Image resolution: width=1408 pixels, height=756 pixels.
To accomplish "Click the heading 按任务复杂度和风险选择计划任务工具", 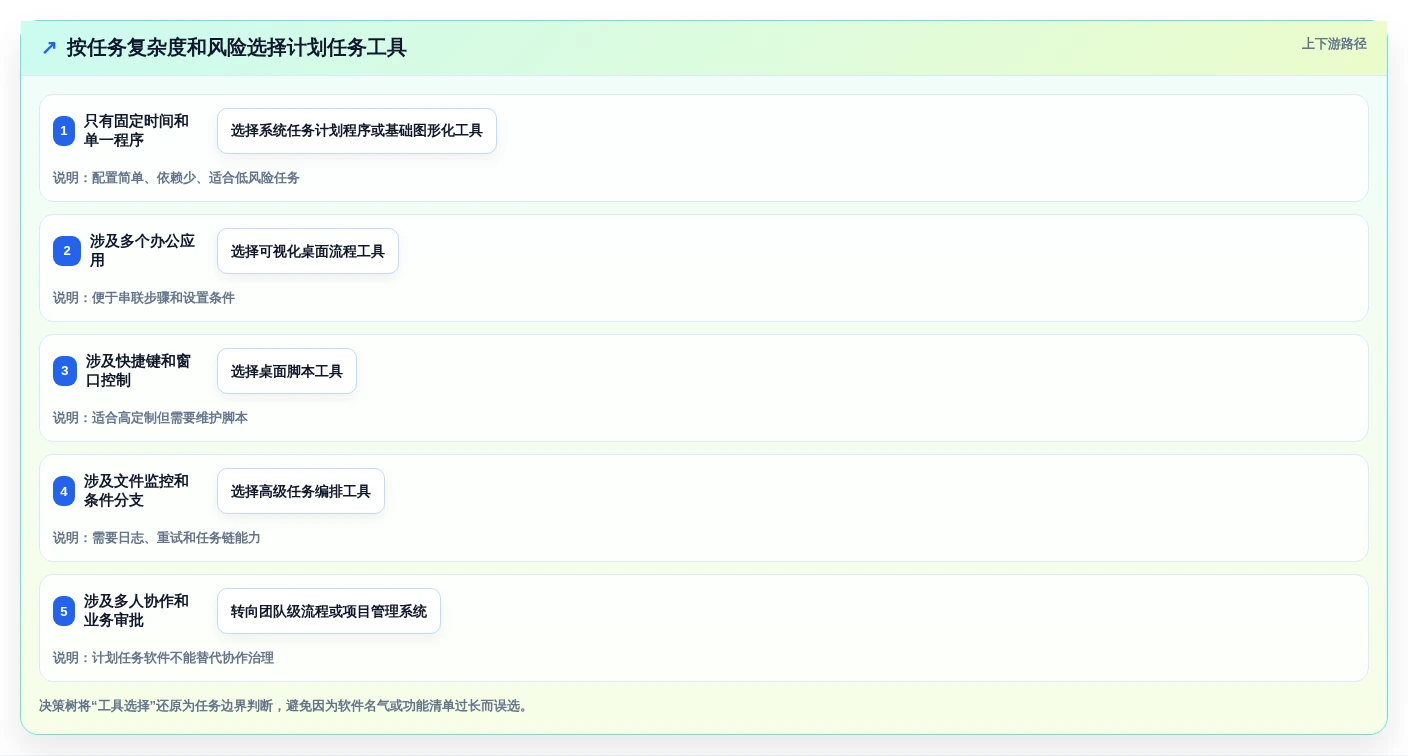I will click(237, 48).
